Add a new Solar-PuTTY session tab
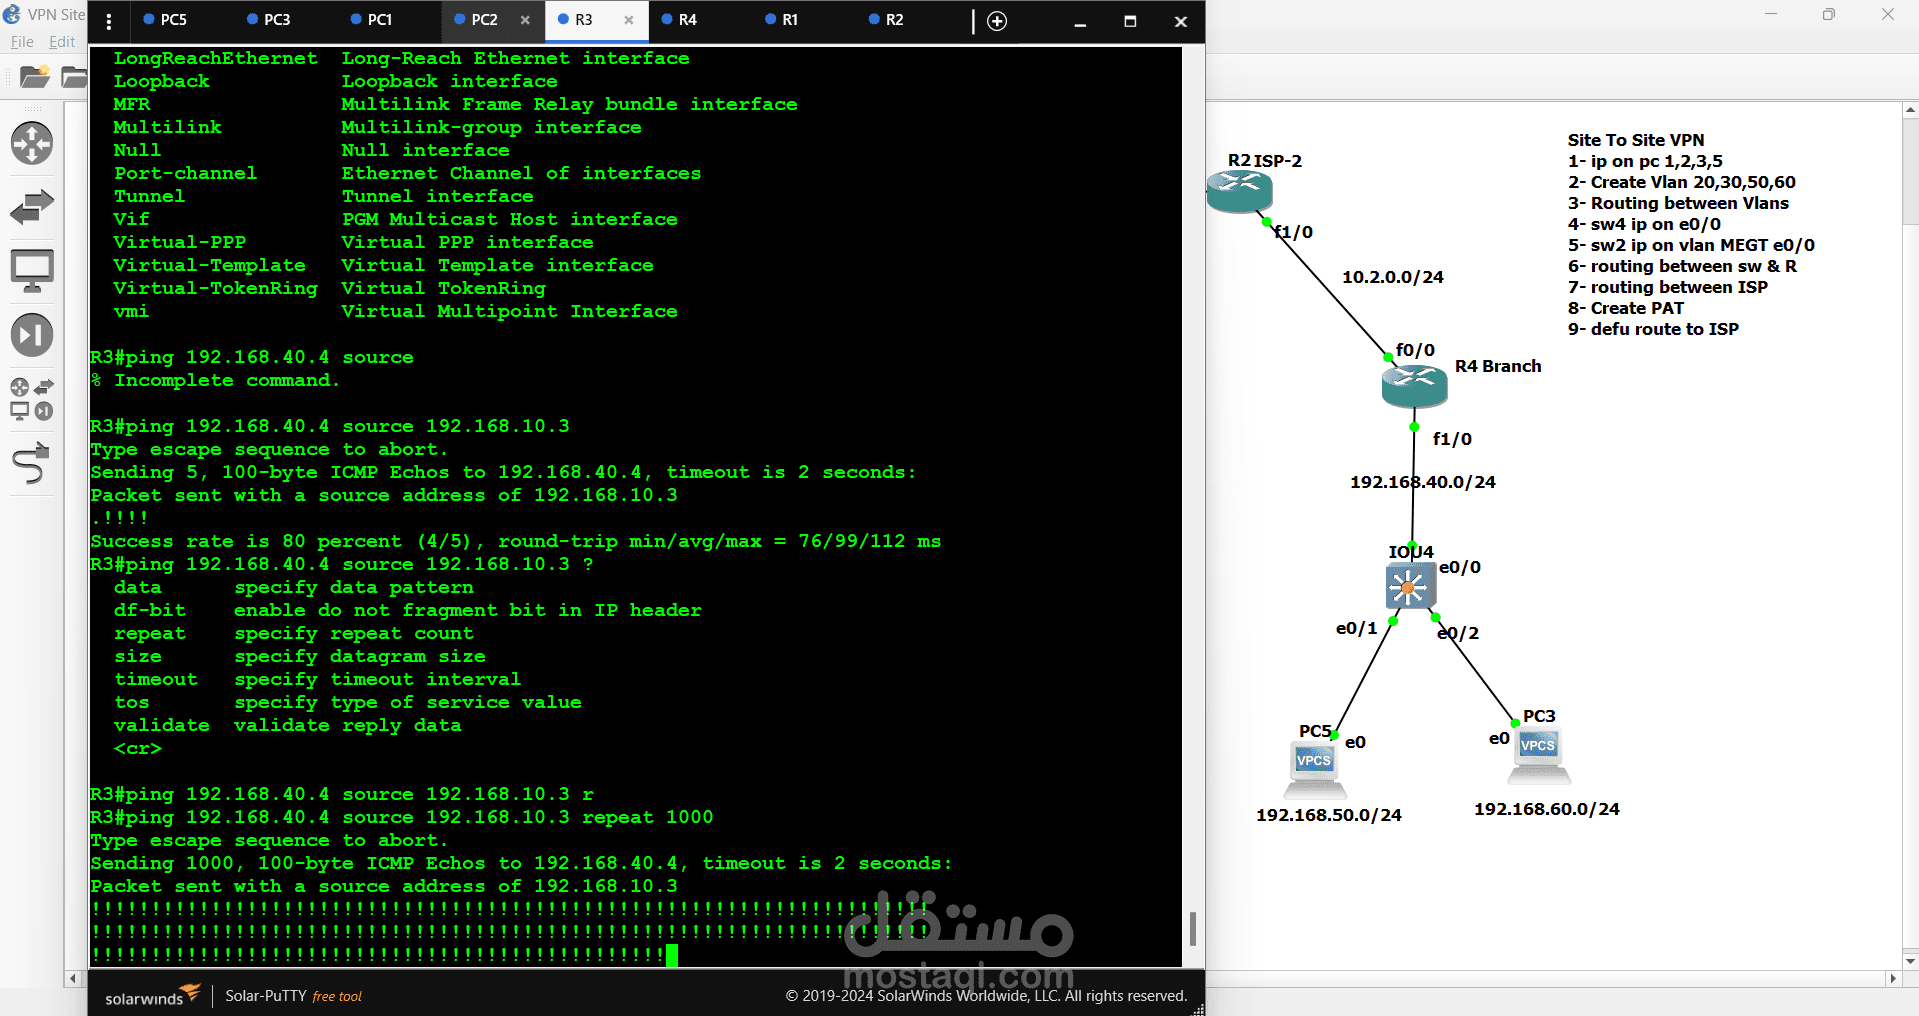 pos(997,21)
